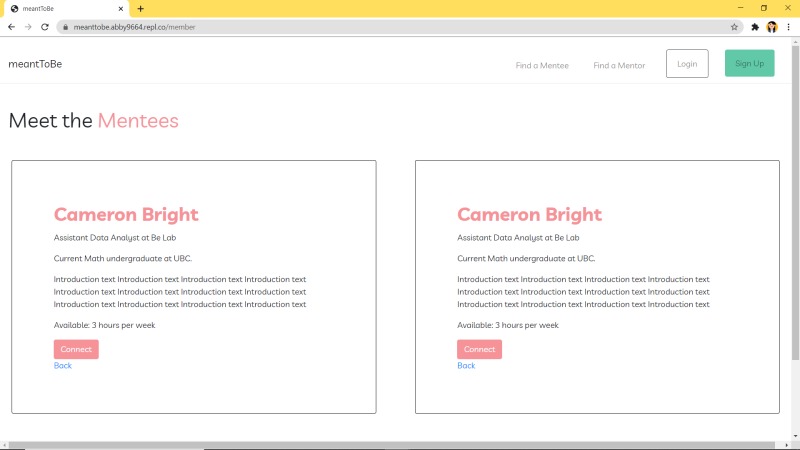Screen dimensions: 800x450
Task: Go back using browser back arrow
Action: (11, 27)
